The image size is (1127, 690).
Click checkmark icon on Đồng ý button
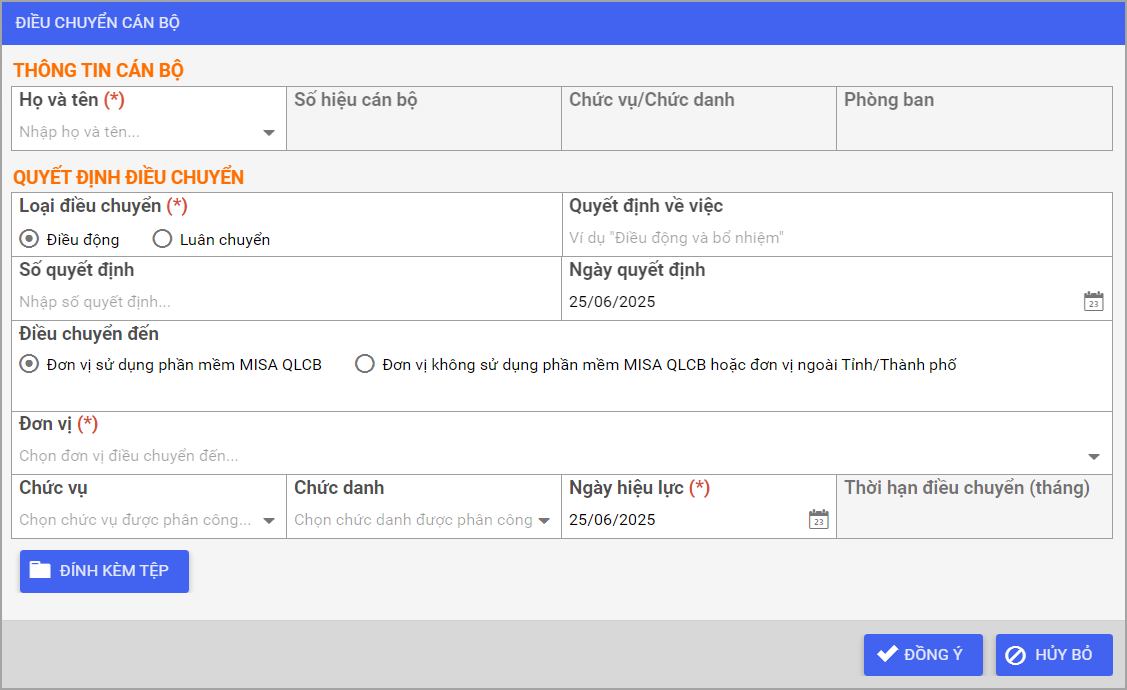[886, 655]
